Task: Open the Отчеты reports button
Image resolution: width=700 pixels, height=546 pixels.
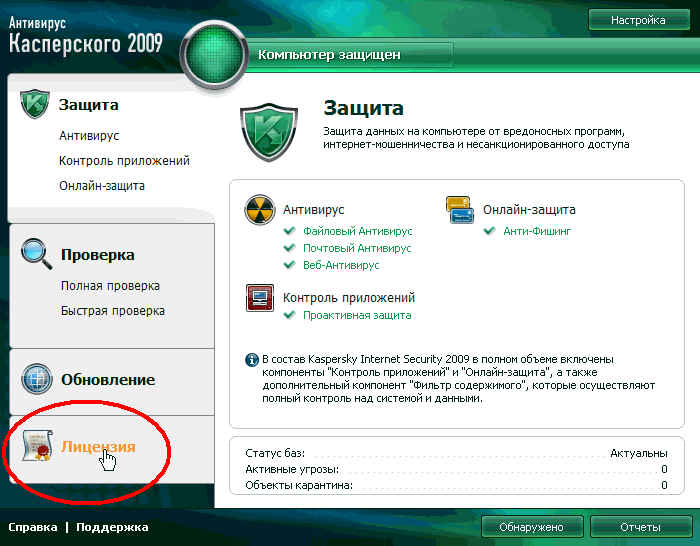Action: pyautogui.click(x=641, y=527)
